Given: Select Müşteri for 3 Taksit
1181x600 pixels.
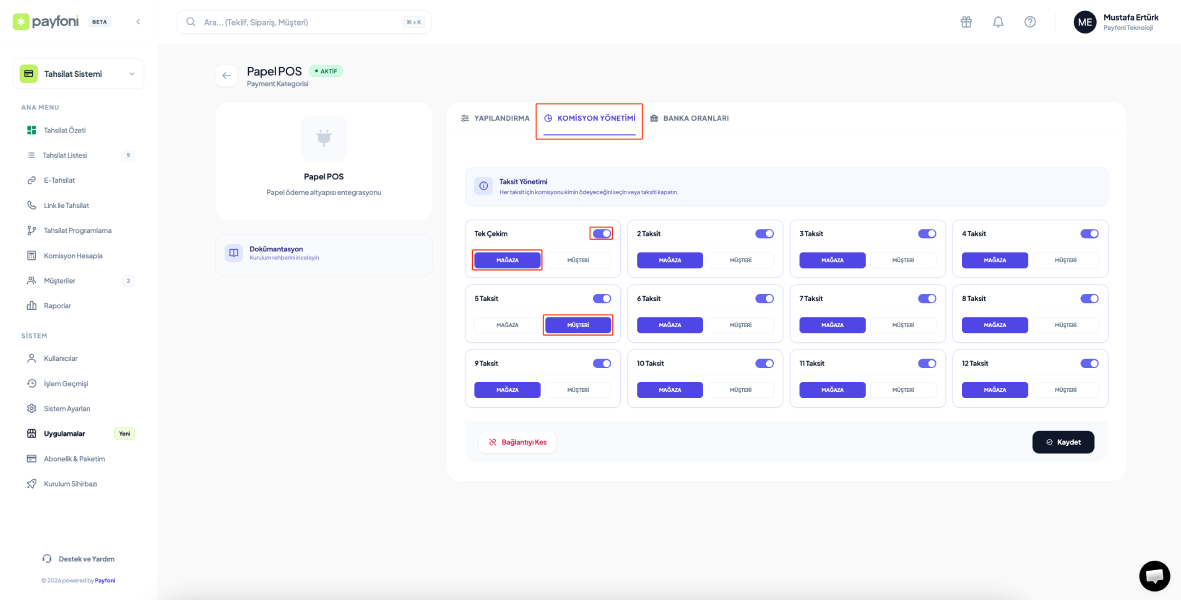Looking at the screenshot, I should (x=903, y=260).
